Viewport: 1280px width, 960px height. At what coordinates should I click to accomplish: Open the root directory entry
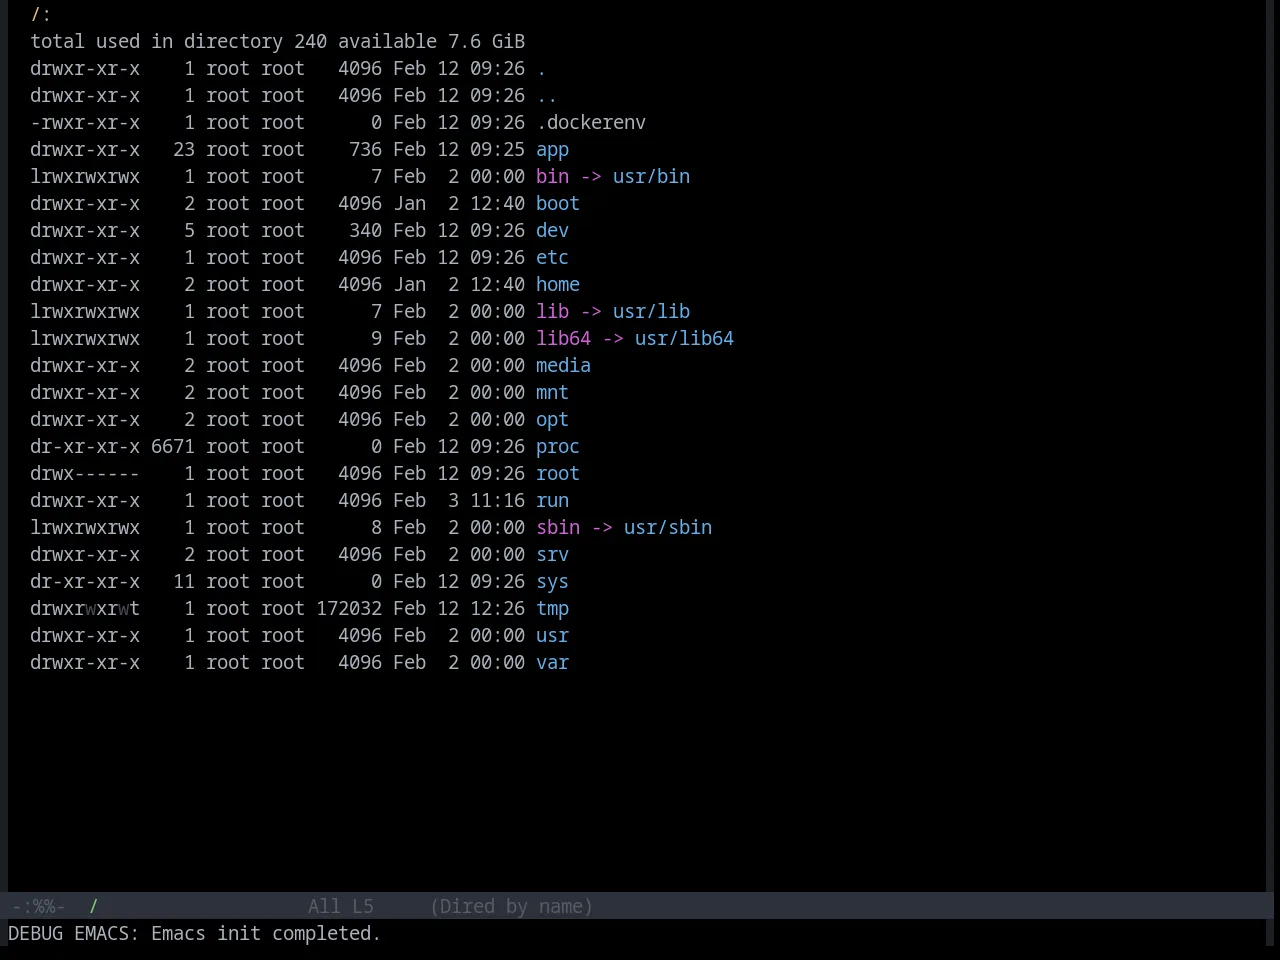[x=558, y=473]
